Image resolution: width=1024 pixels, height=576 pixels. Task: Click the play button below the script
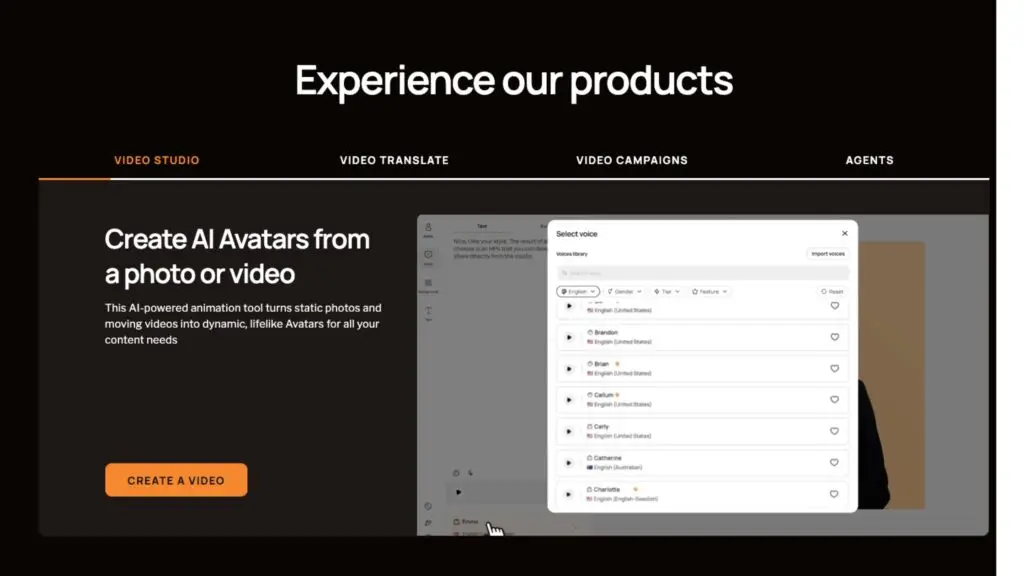458,491
